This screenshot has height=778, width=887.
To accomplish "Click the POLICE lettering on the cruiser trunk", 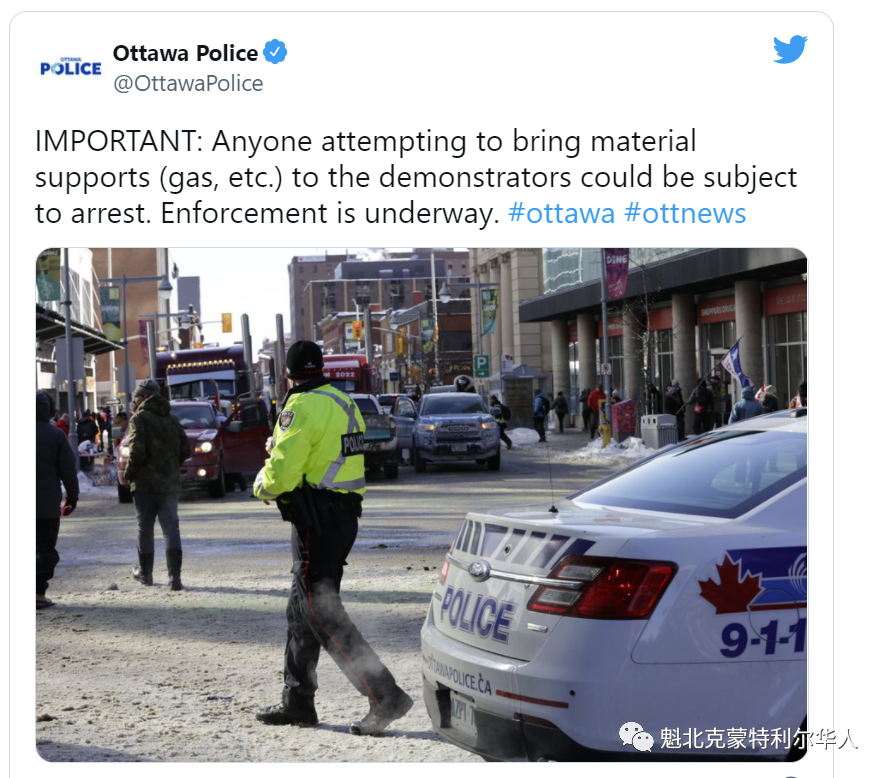I will (476, 613).
